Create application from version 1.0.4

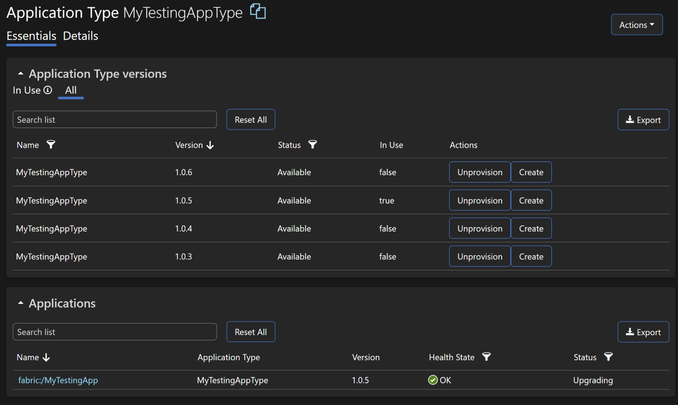point(531,228)
